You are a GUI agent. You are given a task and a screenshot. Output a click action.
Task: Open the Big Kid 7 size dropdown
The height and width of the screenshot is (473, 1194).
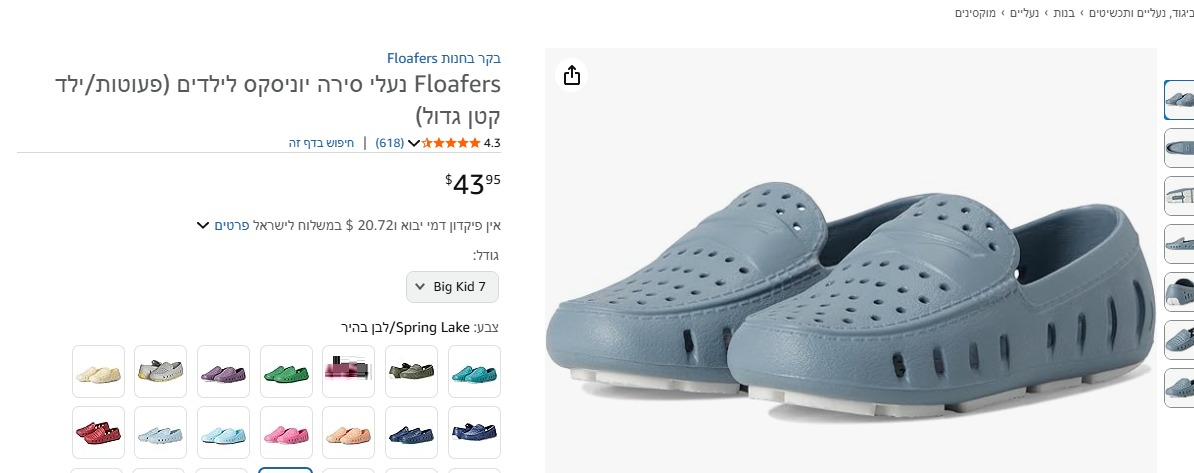452,287
